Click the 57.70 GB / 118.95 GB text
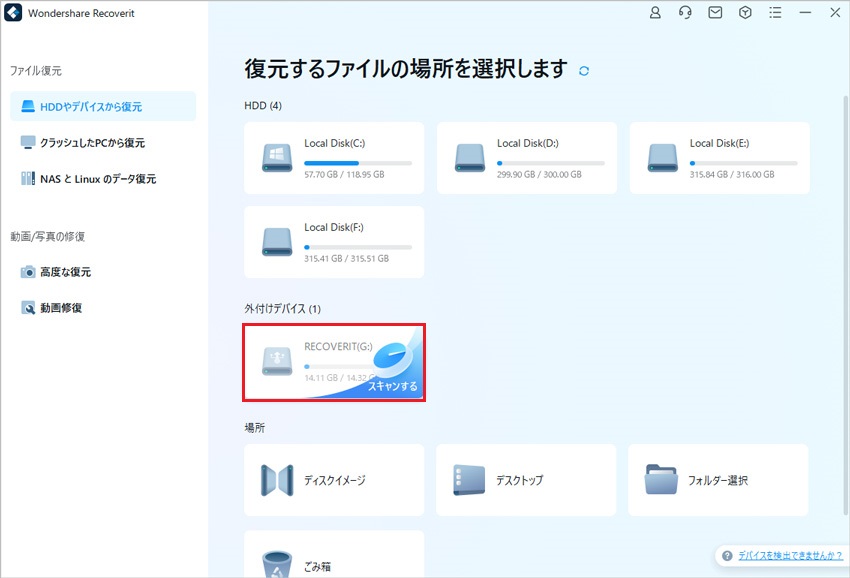The height and width of the screenshot is (578, 850). pos(344,175)
